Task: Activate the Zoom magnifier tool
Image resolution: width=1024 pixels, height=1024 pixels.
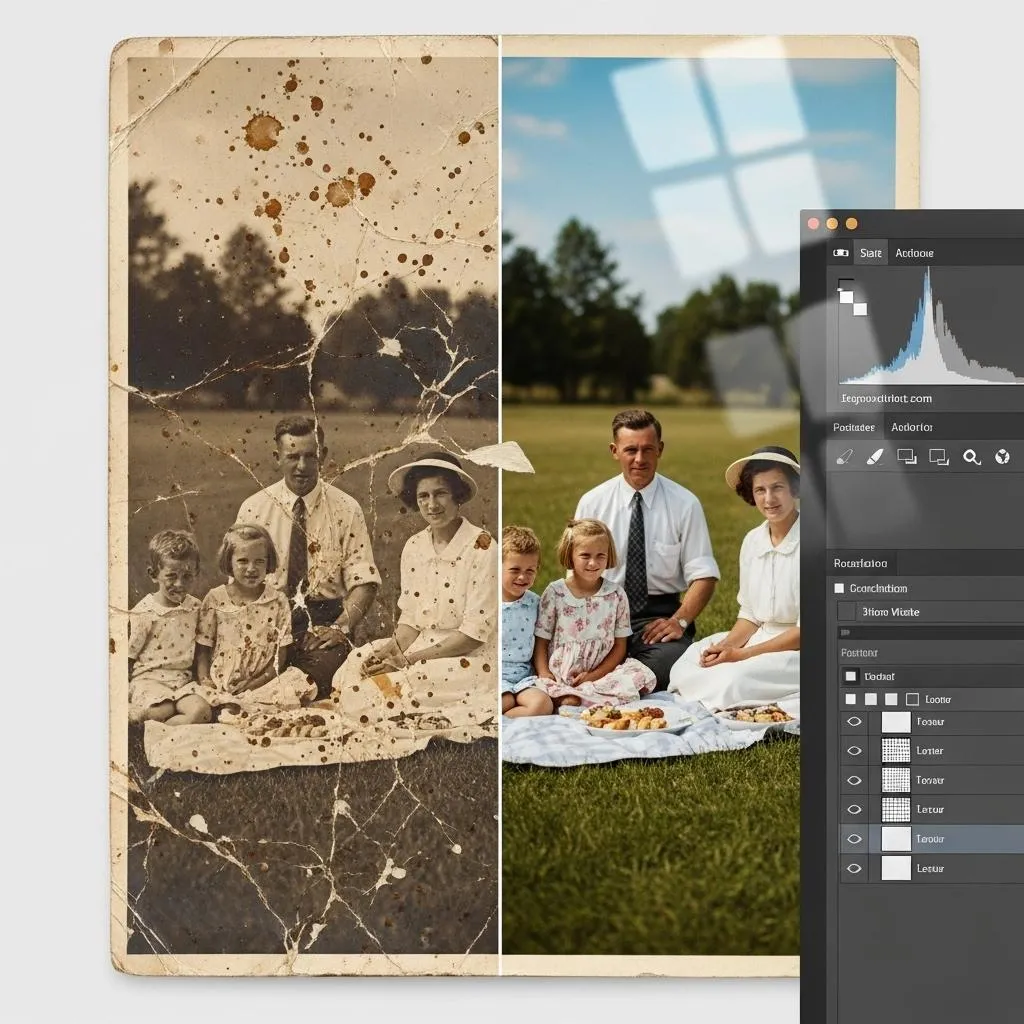Action: coord(971,457)
